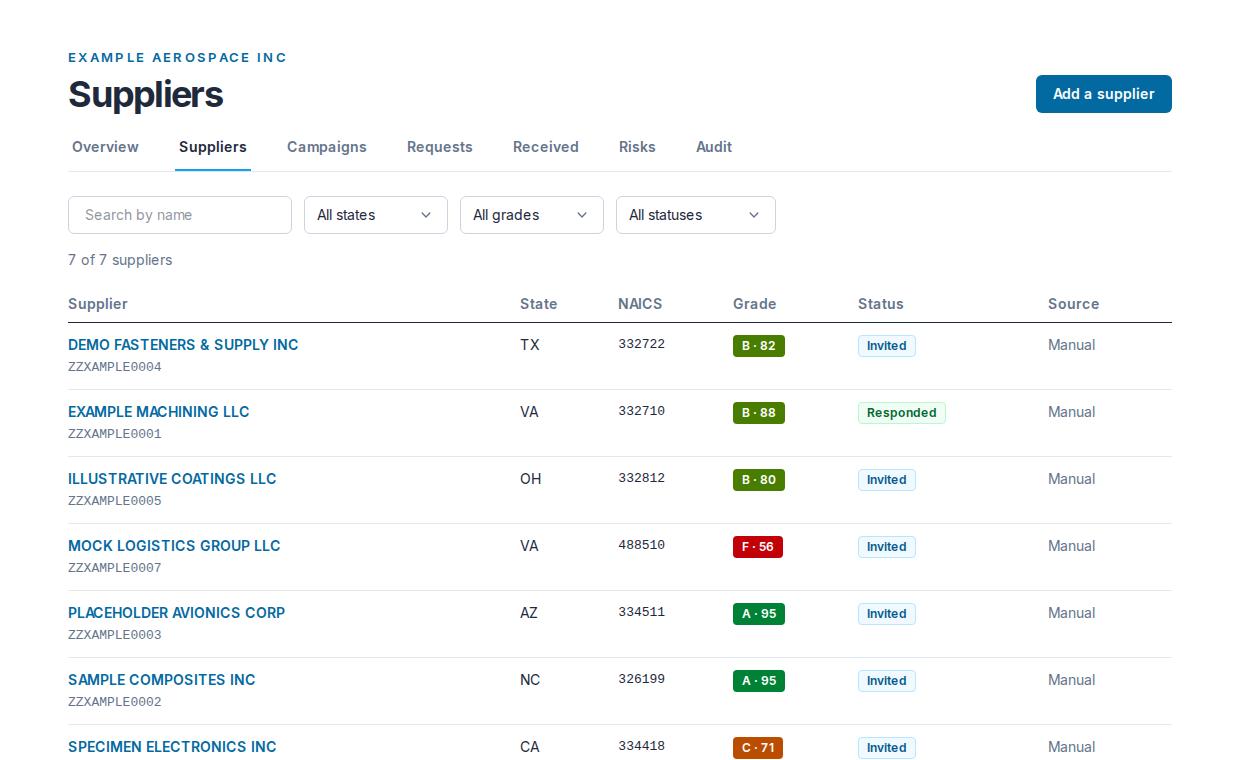This screenshot has width=1240, height=760.
Task: Click the NAICS column header
Action: (640, 304)
